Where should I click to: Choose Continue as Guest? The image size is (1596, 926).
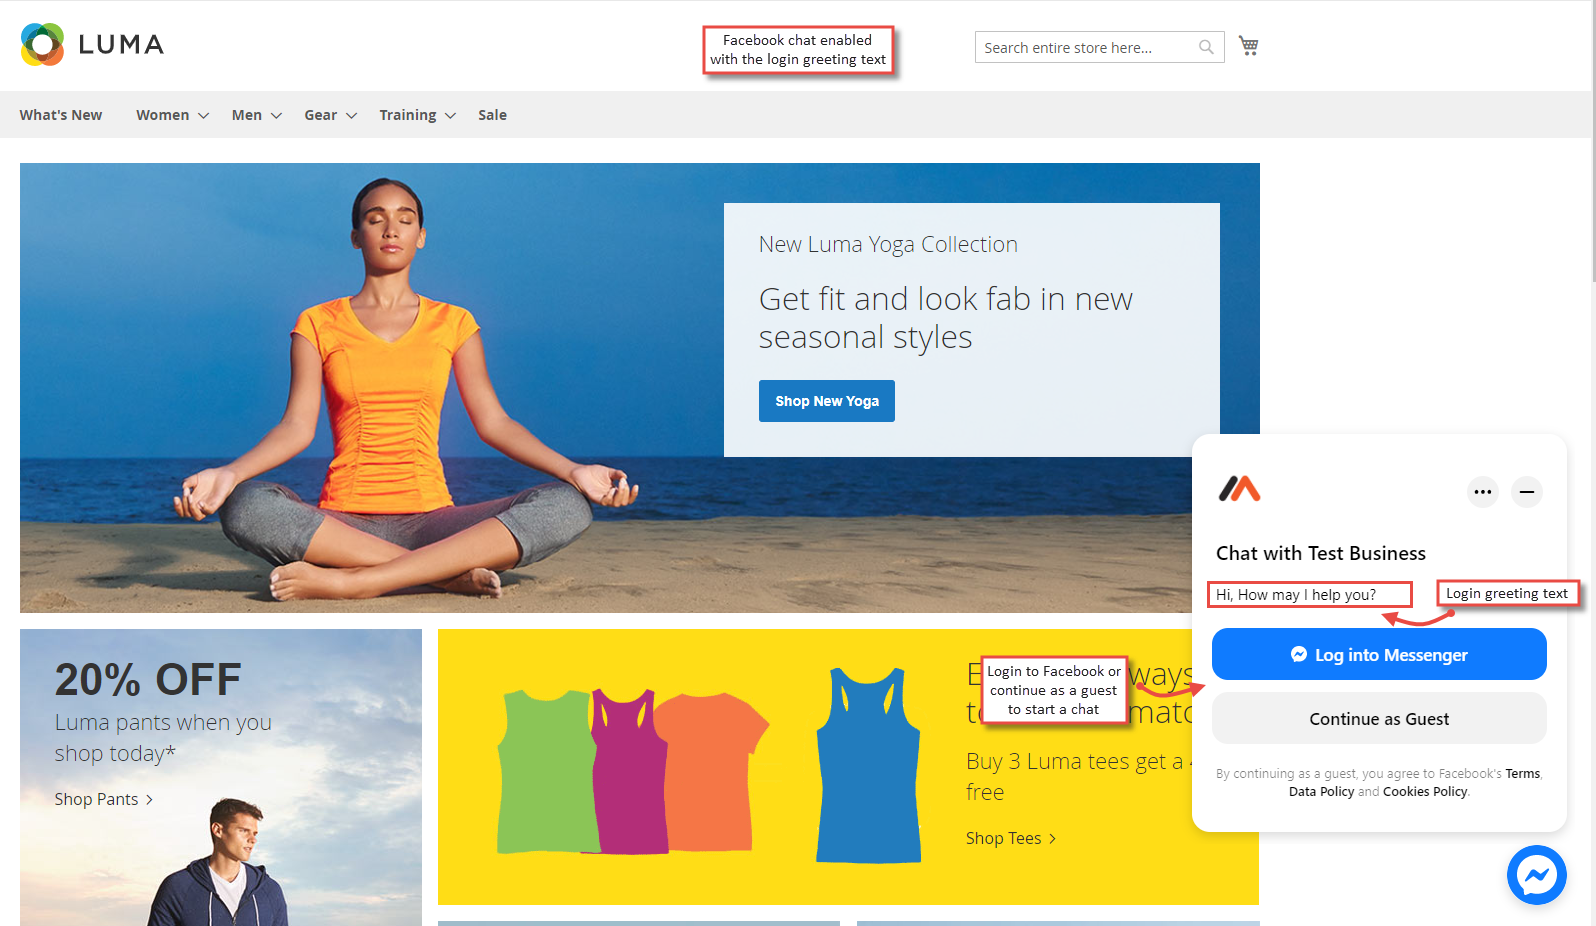(x=1379, y=718)
